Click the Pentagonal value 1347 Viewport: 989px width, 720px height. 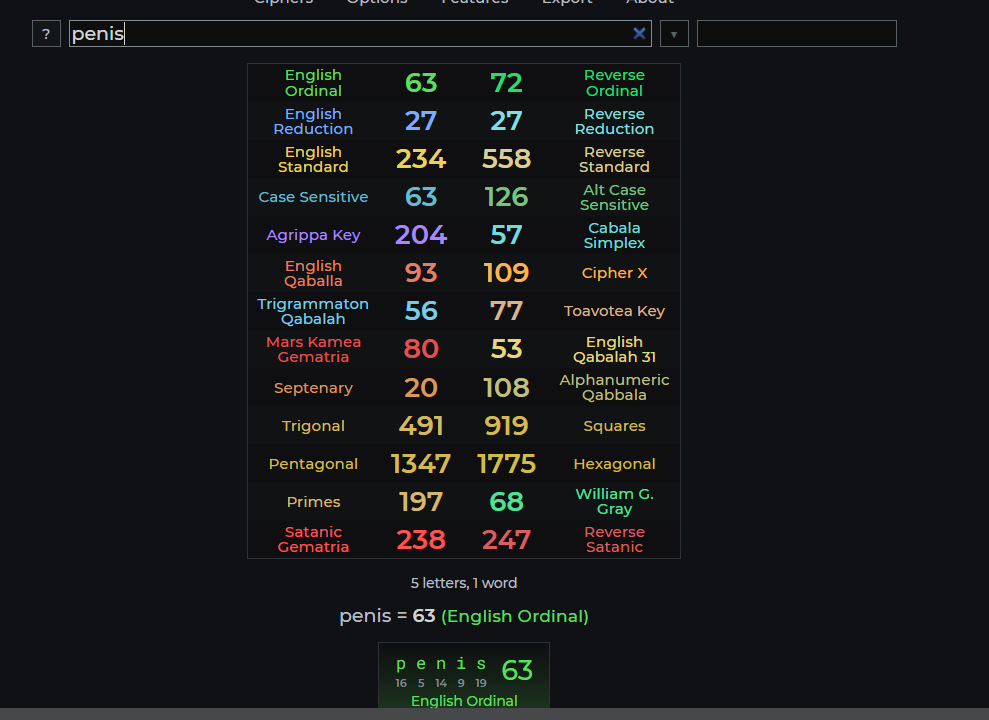[421, 463]
